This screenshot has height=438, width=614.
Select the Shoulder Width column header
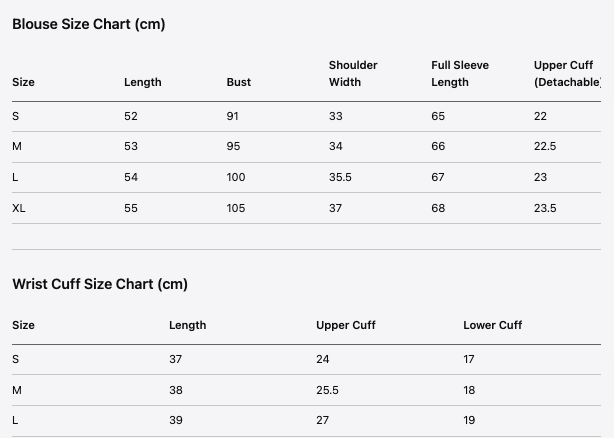tap(353, 73)
